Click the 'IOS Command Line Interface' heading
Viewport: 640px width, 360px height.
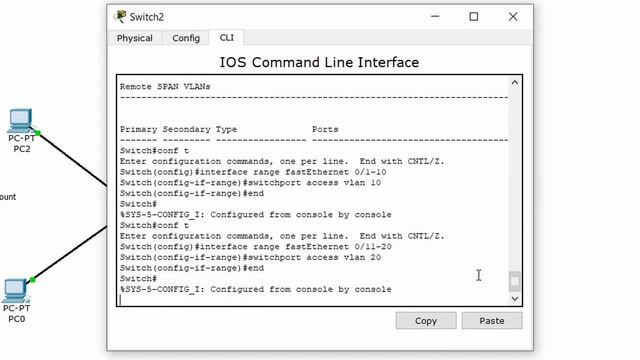[x=319, y=62]
